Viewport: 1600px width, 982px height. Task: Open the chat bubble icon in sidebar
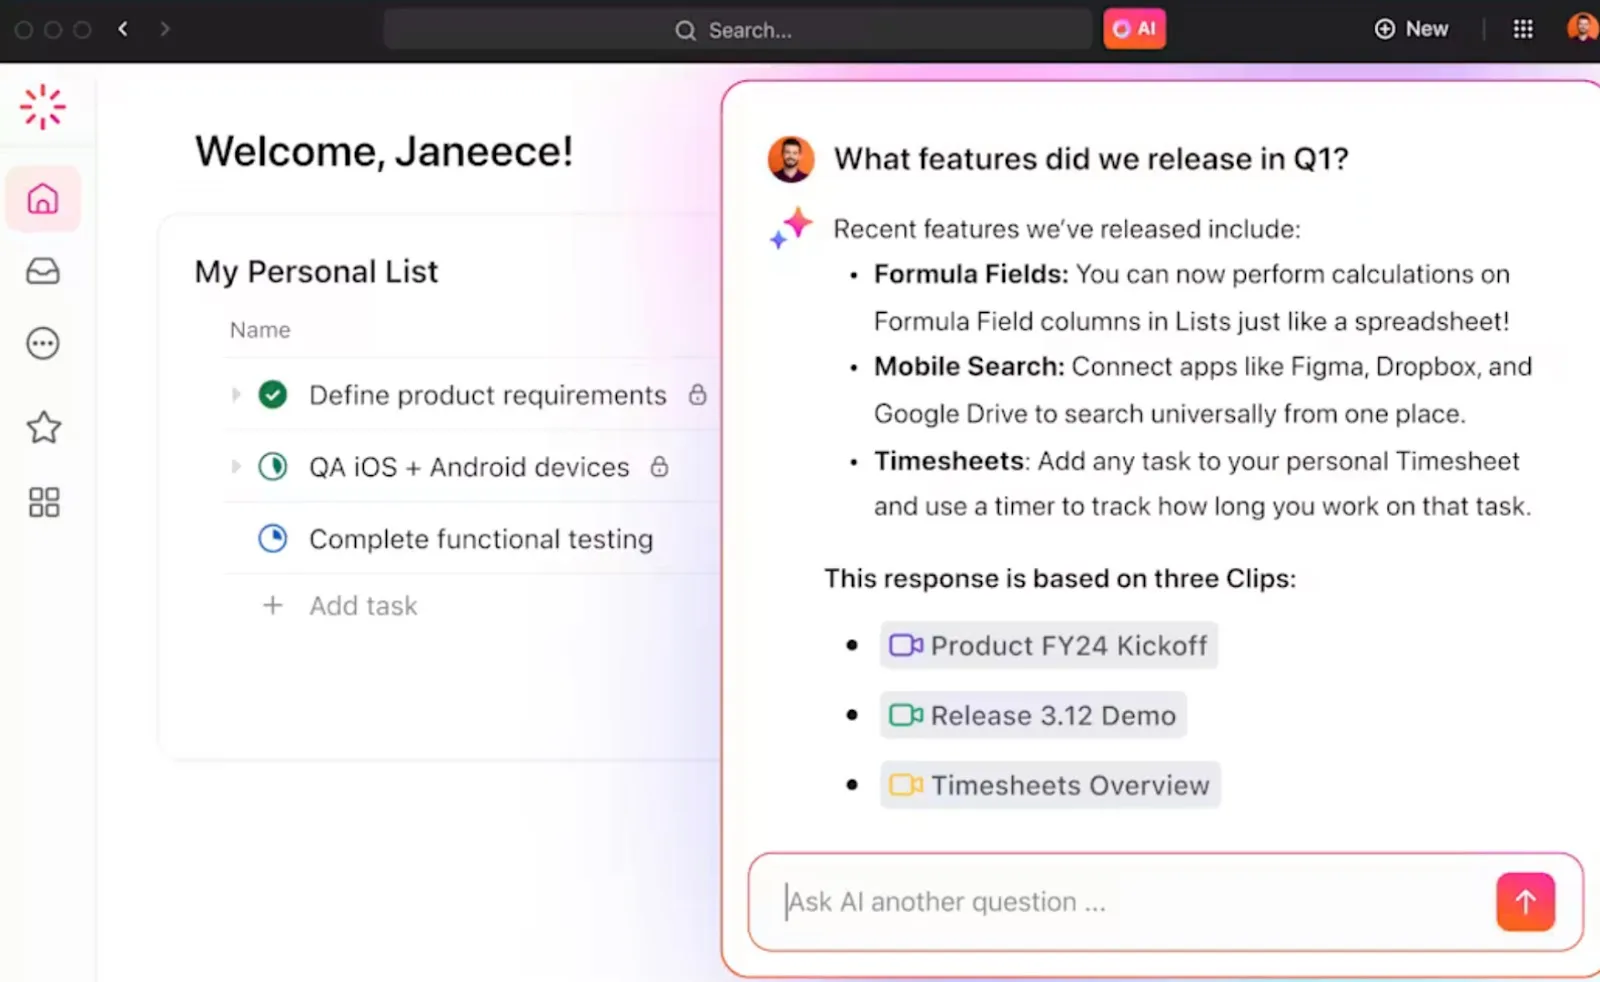pos(43,344)
